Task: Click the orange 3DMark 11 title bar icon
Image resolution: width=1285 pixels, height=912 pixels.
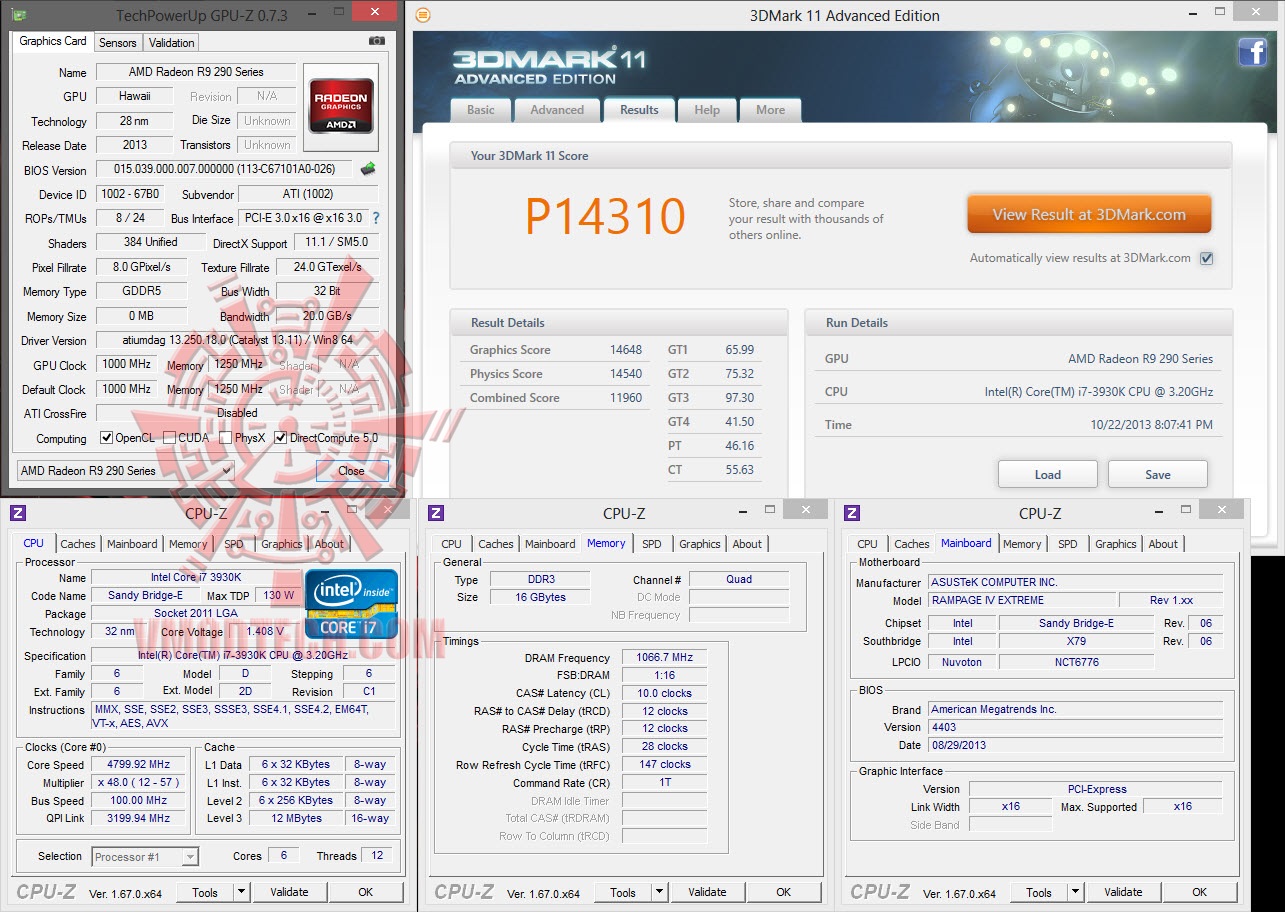Action: click(423, 15)
